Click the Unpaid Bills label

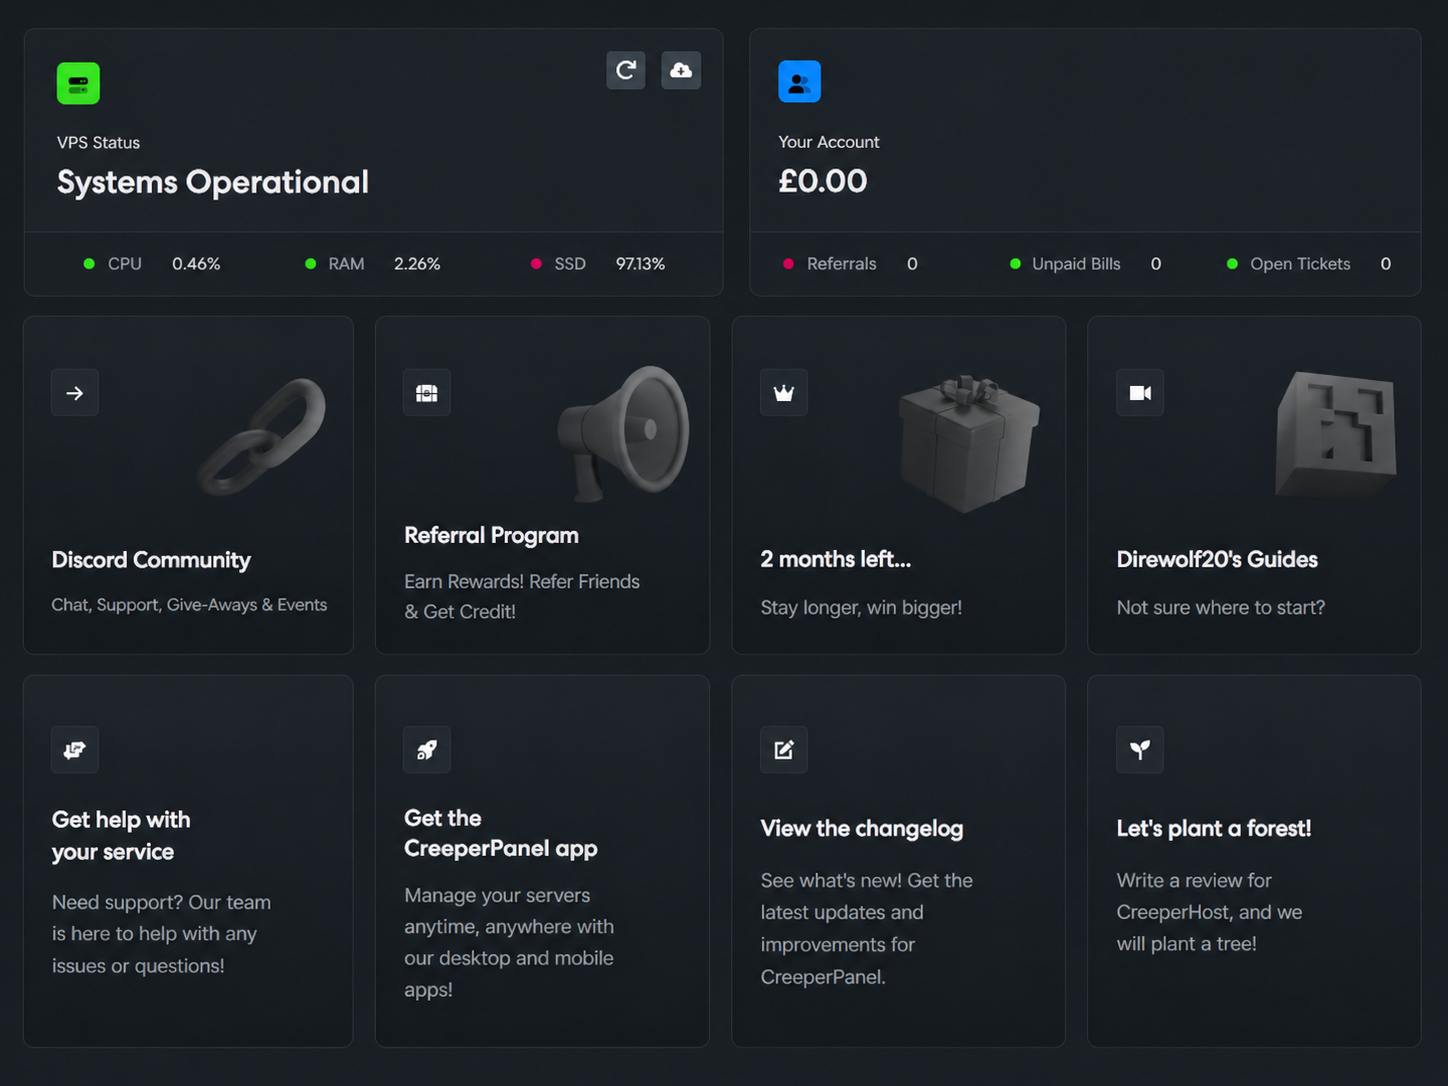coord(1076,264)
